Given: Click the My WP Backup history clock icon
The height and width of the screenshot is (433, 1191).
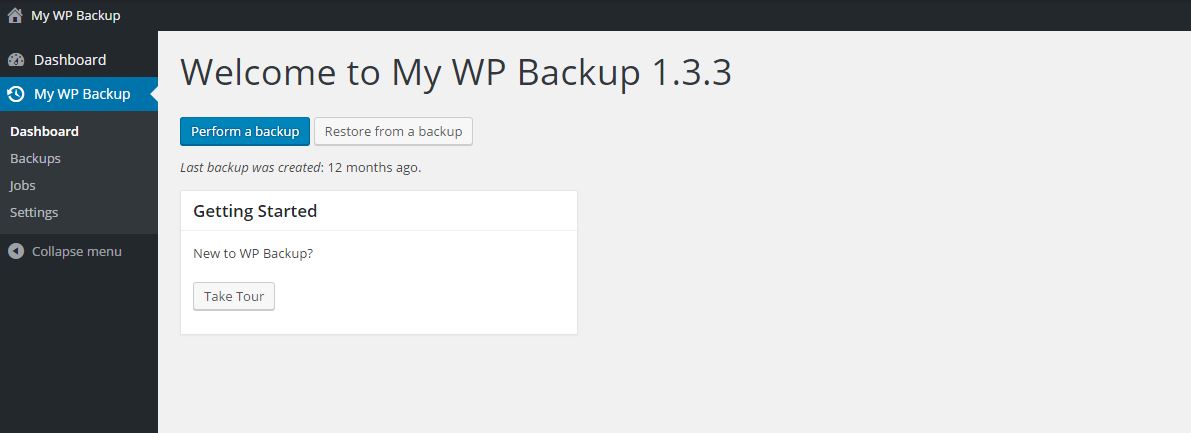Looking at the screenshot, I should [x=16, y=94].
